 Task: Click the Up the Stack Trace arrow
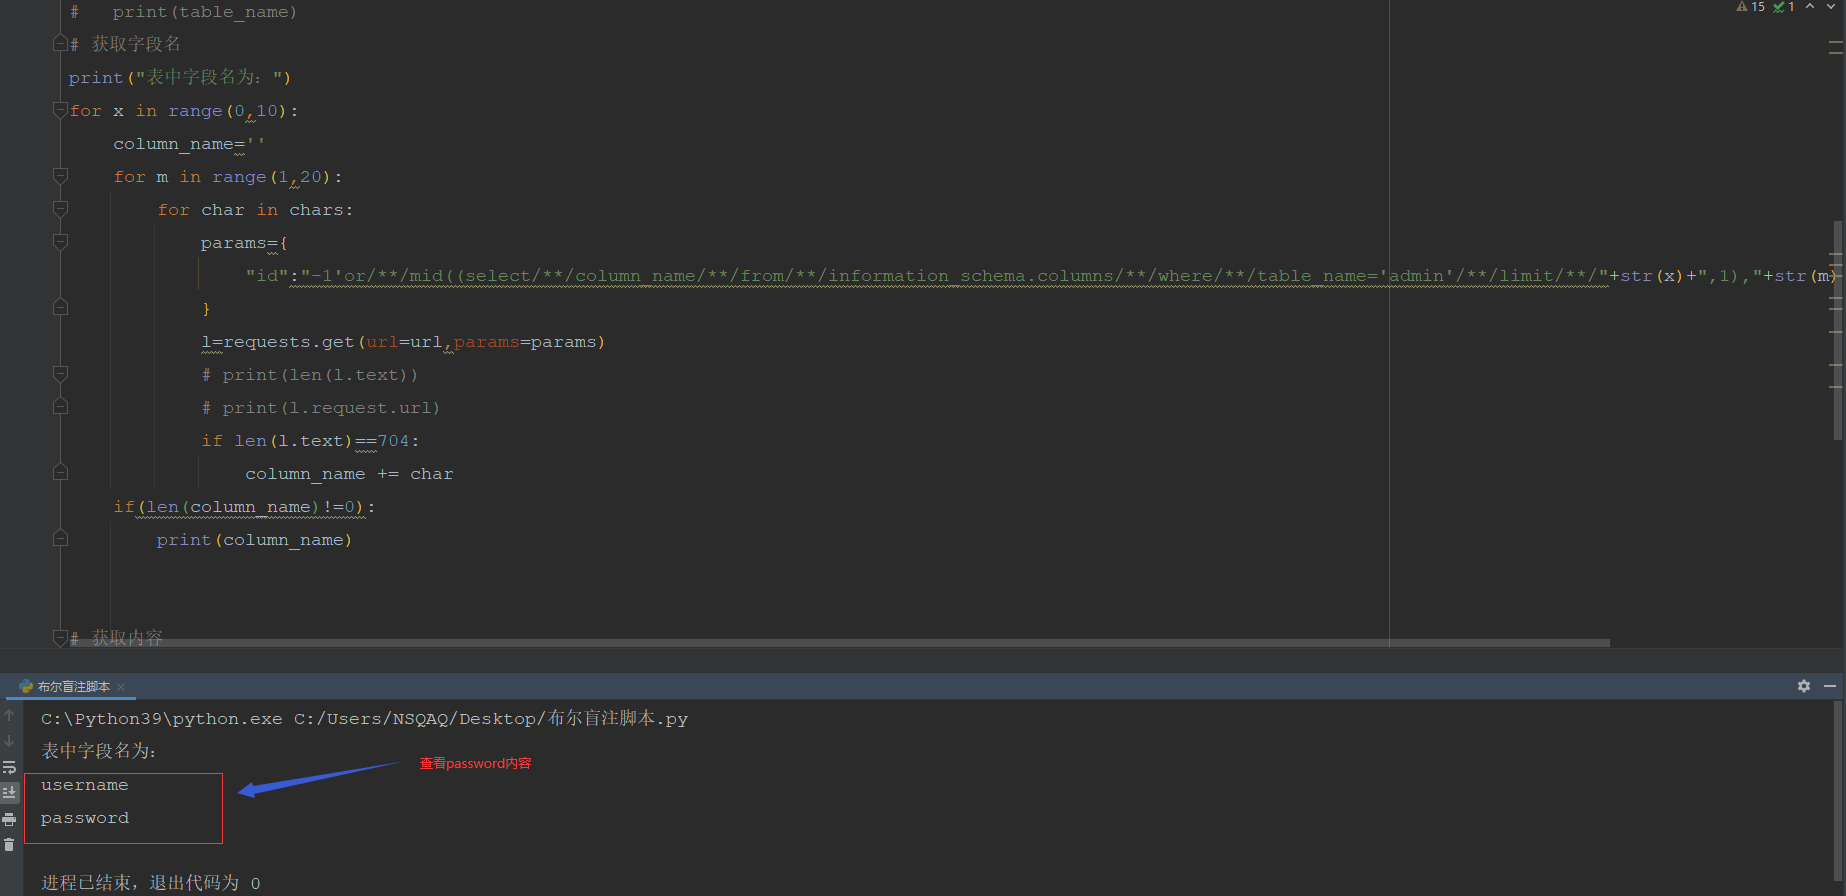(9, 715)
